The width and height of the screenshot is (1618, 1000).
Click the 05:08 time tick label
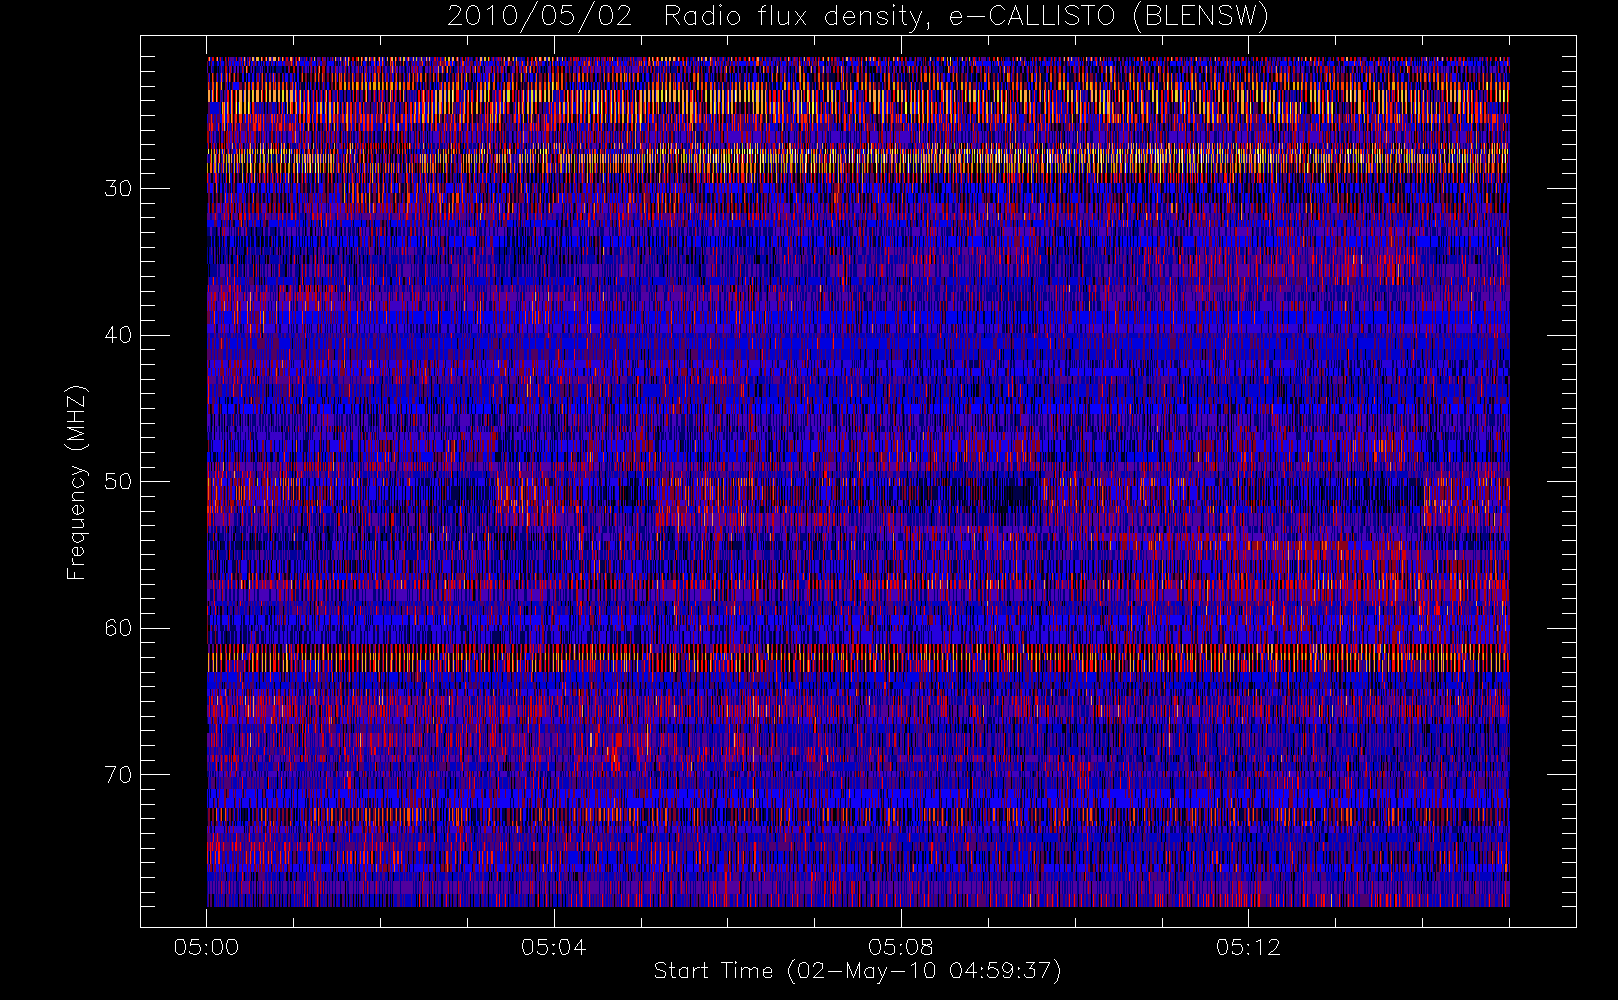click(x=901, y=947)
